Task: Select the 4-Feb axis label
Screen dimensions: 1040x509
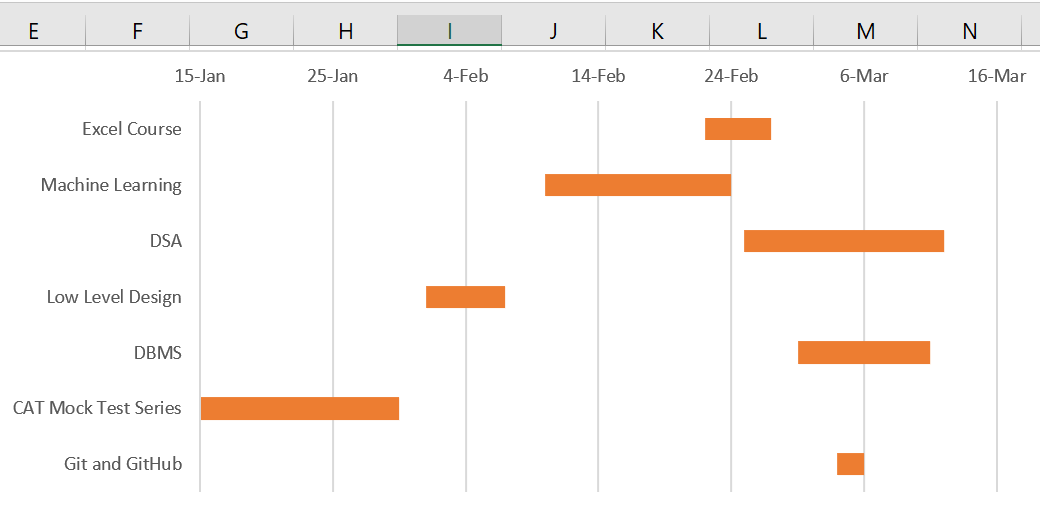Action: (466, 76)
